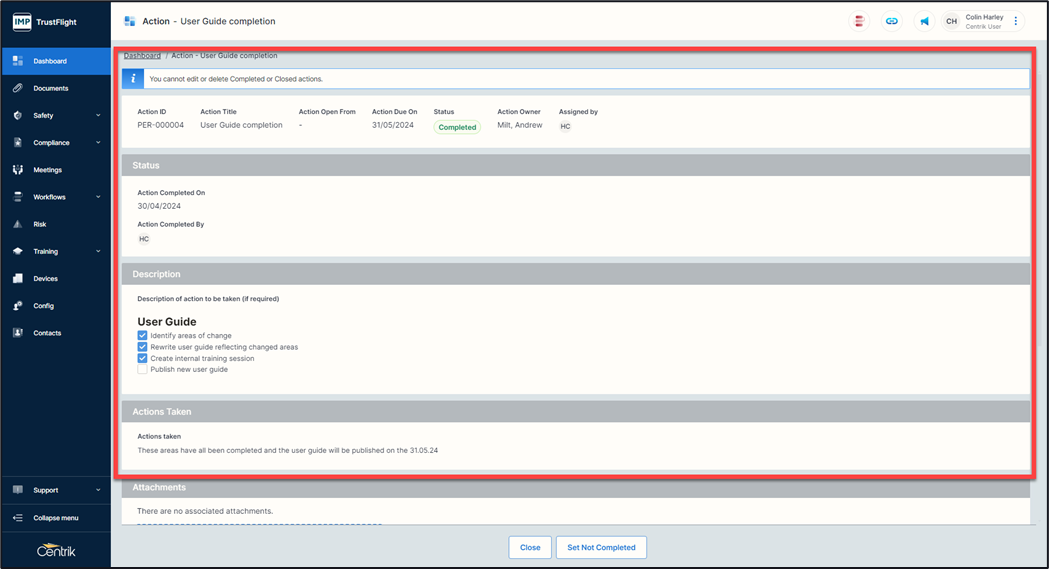Click the Dashboard breadcrumb link
Viewport: 1049px width, 569px height.
pyautogui.click(x=142, y=56)
